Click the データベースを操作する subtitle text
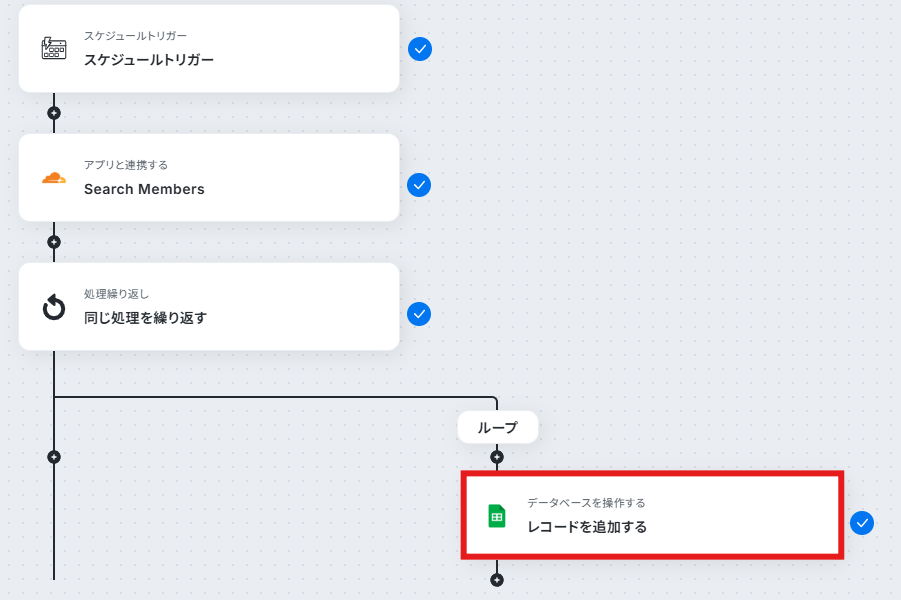Screen dimensions: 901x600 coord(586,503)
